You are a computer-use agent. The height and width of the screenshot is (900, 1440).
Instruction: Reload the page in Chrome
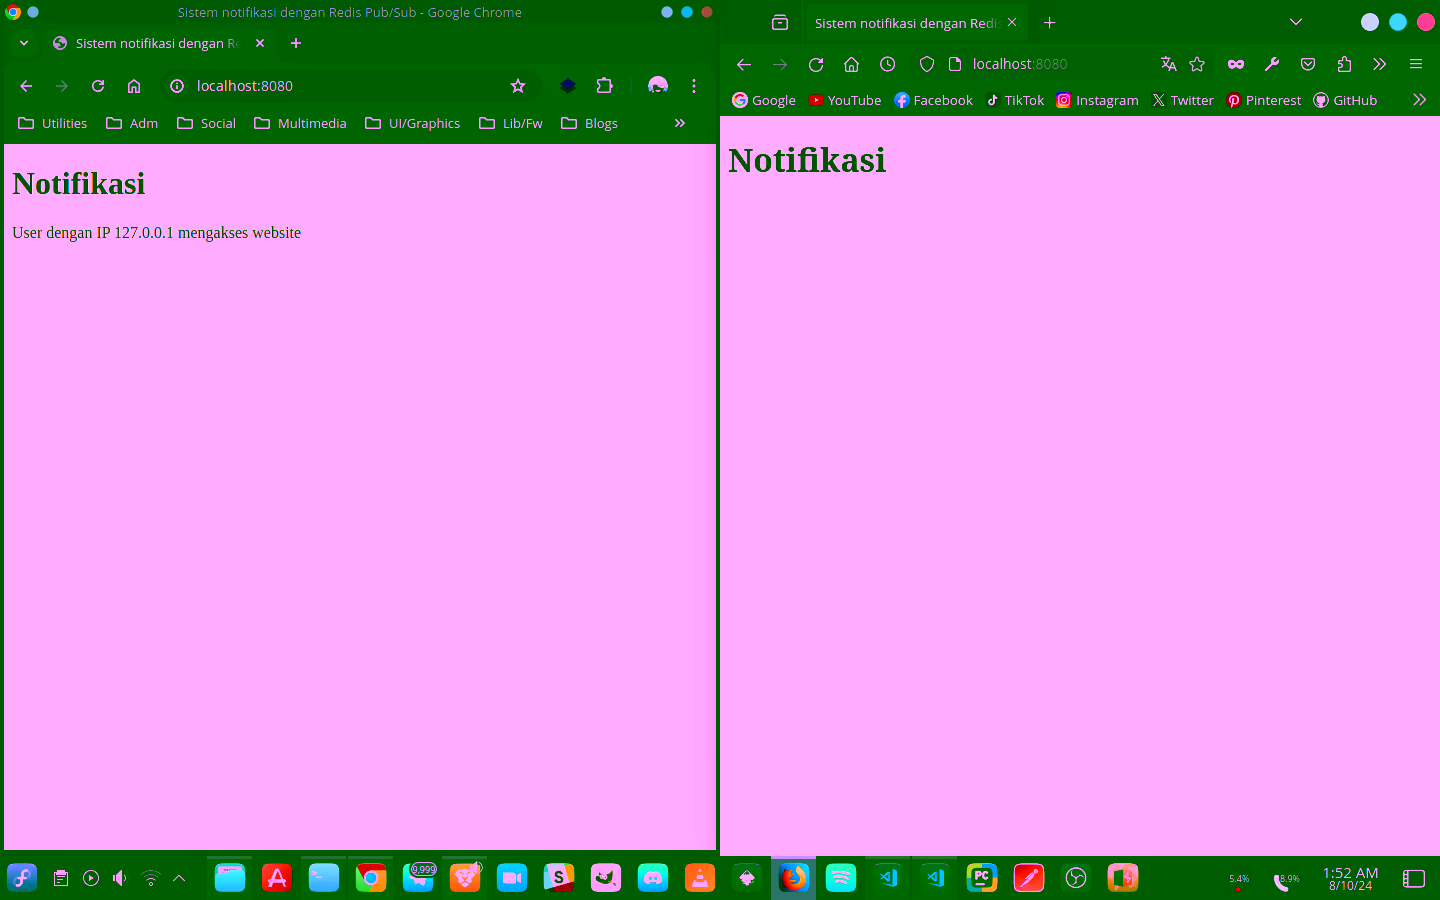[x=97, y=86]
